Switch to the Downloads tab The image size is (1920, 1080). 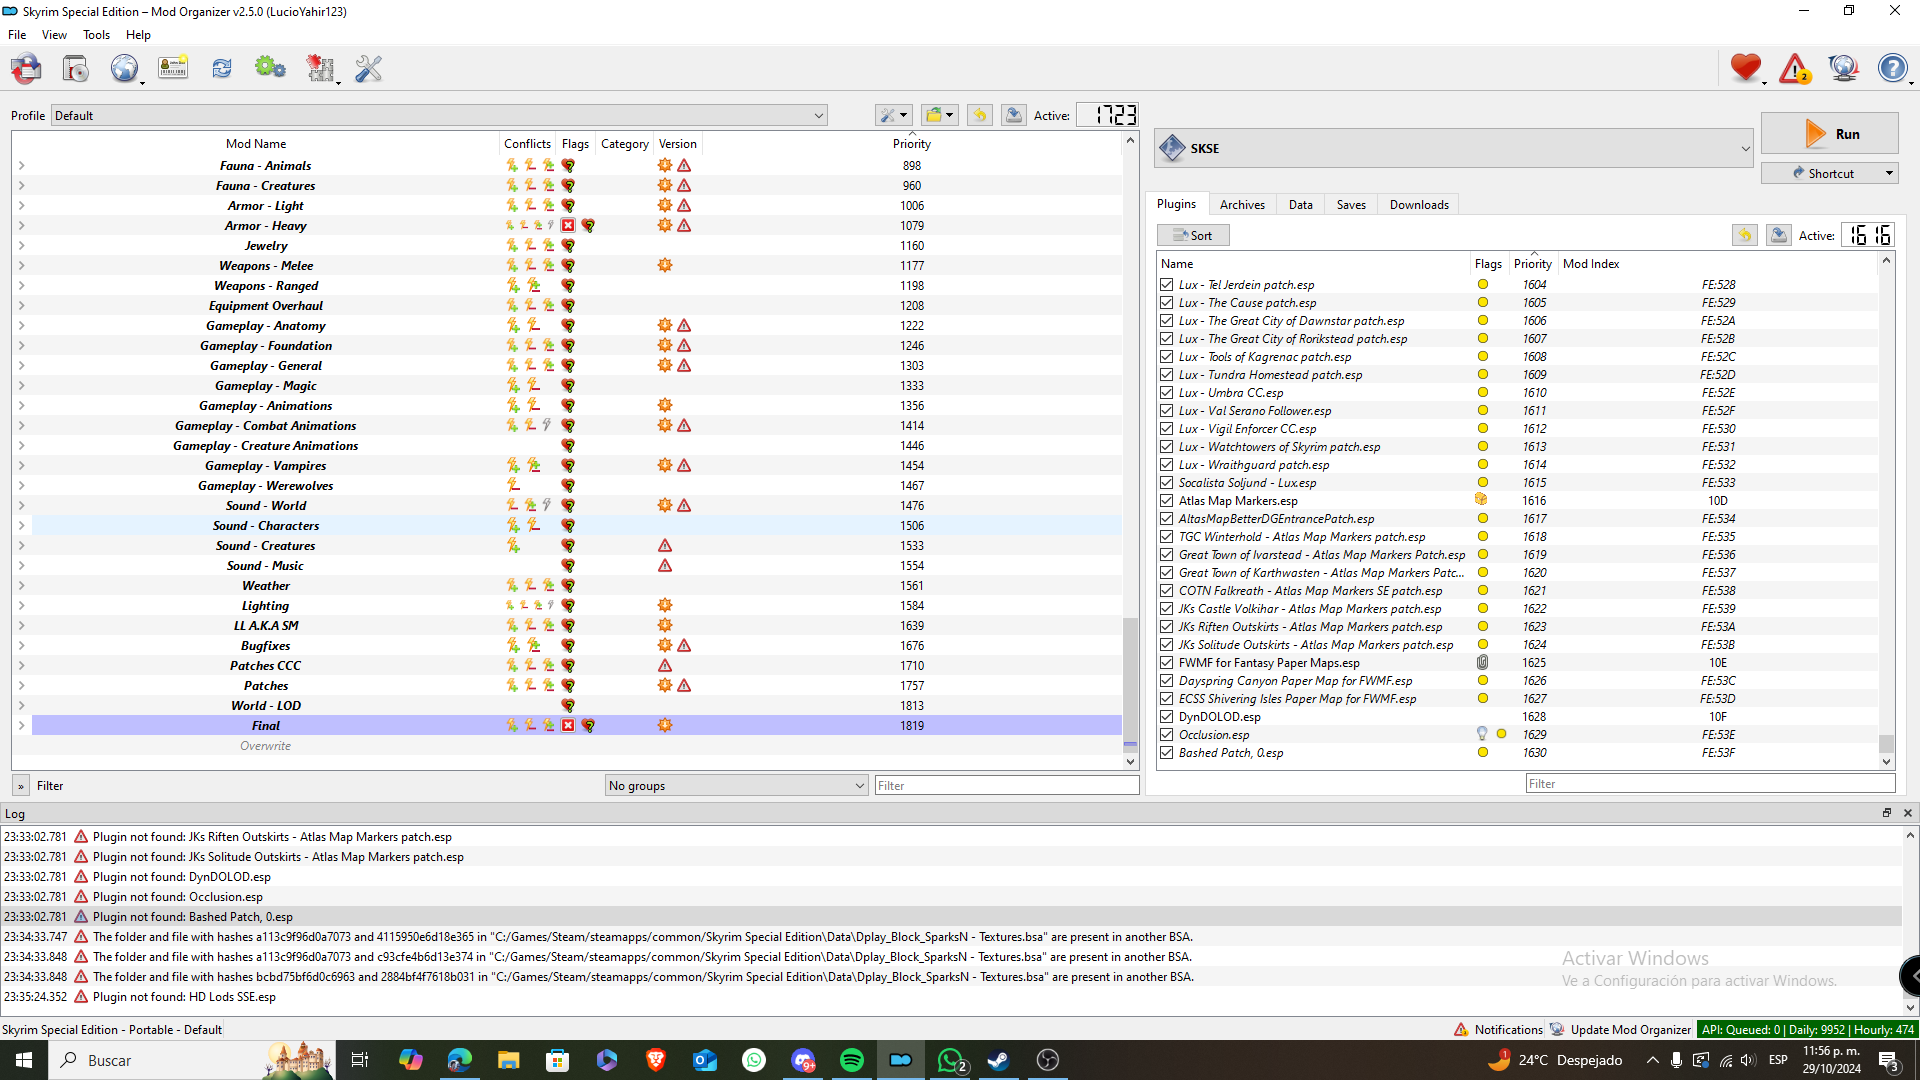pyautogui.click(x=1419, y=204)
